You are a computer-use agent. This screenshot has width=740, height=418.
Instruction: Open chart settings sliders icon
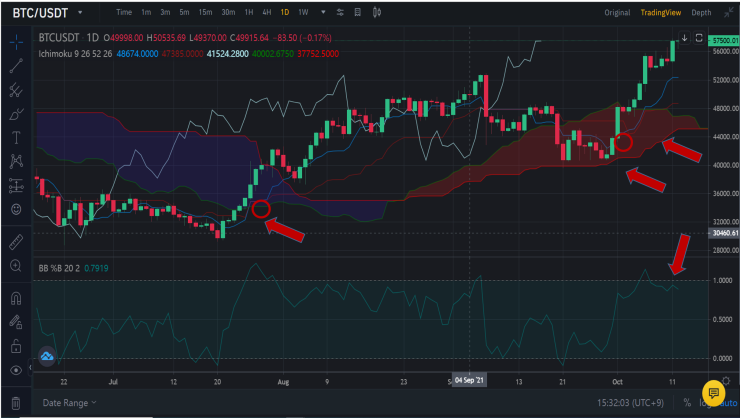(340, 12)
